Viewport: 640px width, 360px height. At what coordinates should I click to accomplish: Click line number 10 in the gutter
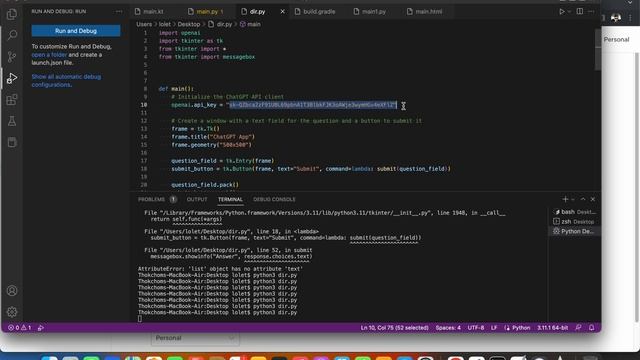(x=144, y=105)
